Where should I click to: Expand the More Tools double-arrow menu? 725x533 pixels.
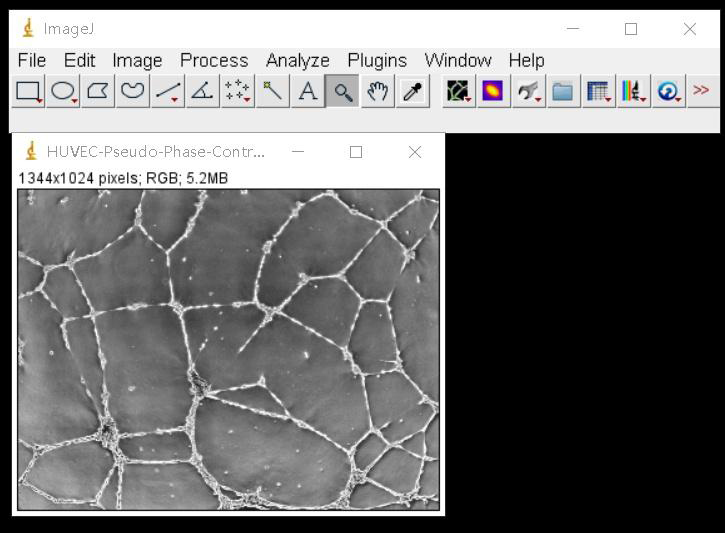(x=701, y=91)
